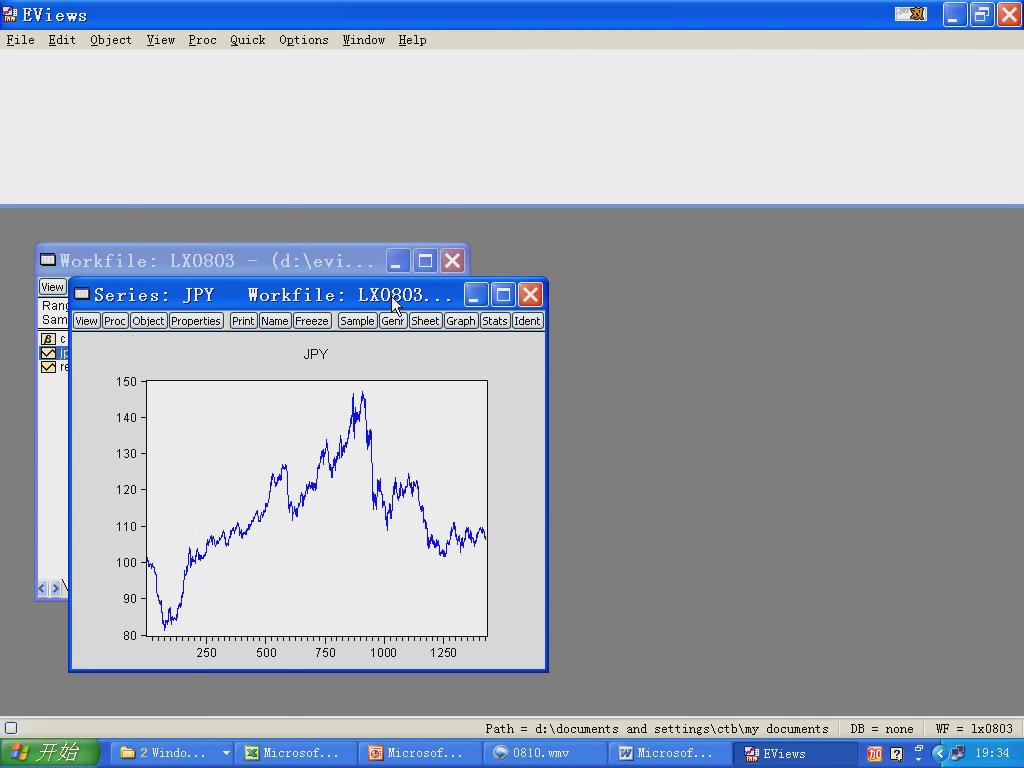Click the small square box in status bar
The image size is (1024, 768).
pos(11,728)
